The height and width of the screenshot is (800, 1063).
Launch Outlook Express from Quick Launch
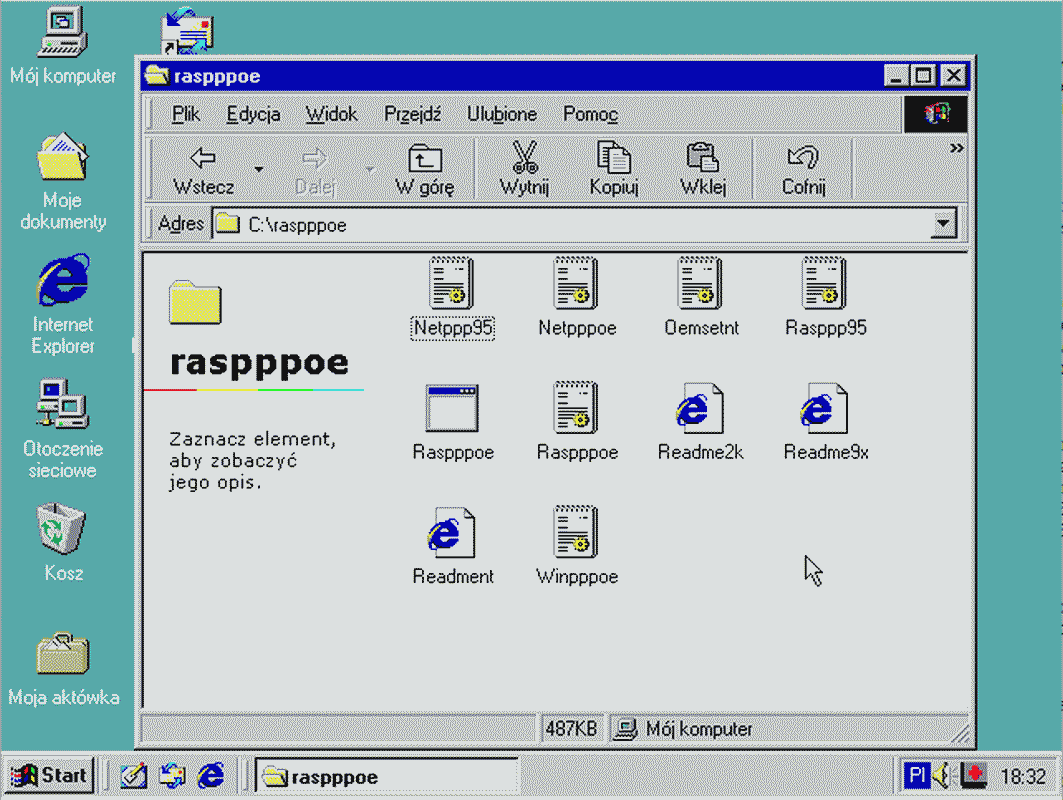pyautogui.click(x=172, y=775)
